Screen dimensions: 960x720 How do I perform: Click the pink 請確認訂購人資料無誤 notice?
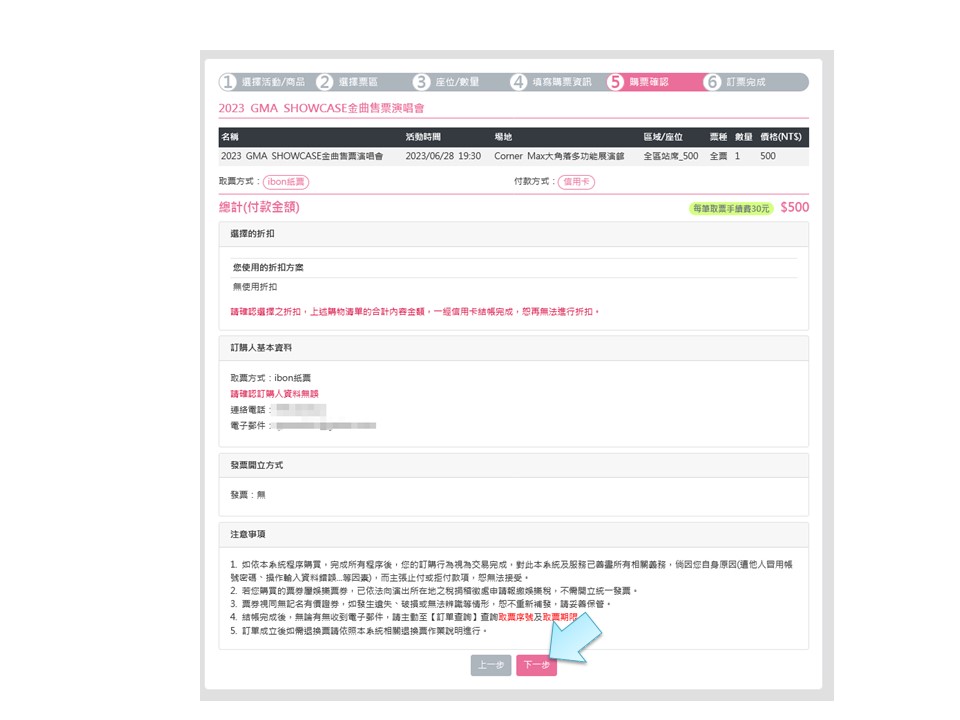(x=274, y=394)
